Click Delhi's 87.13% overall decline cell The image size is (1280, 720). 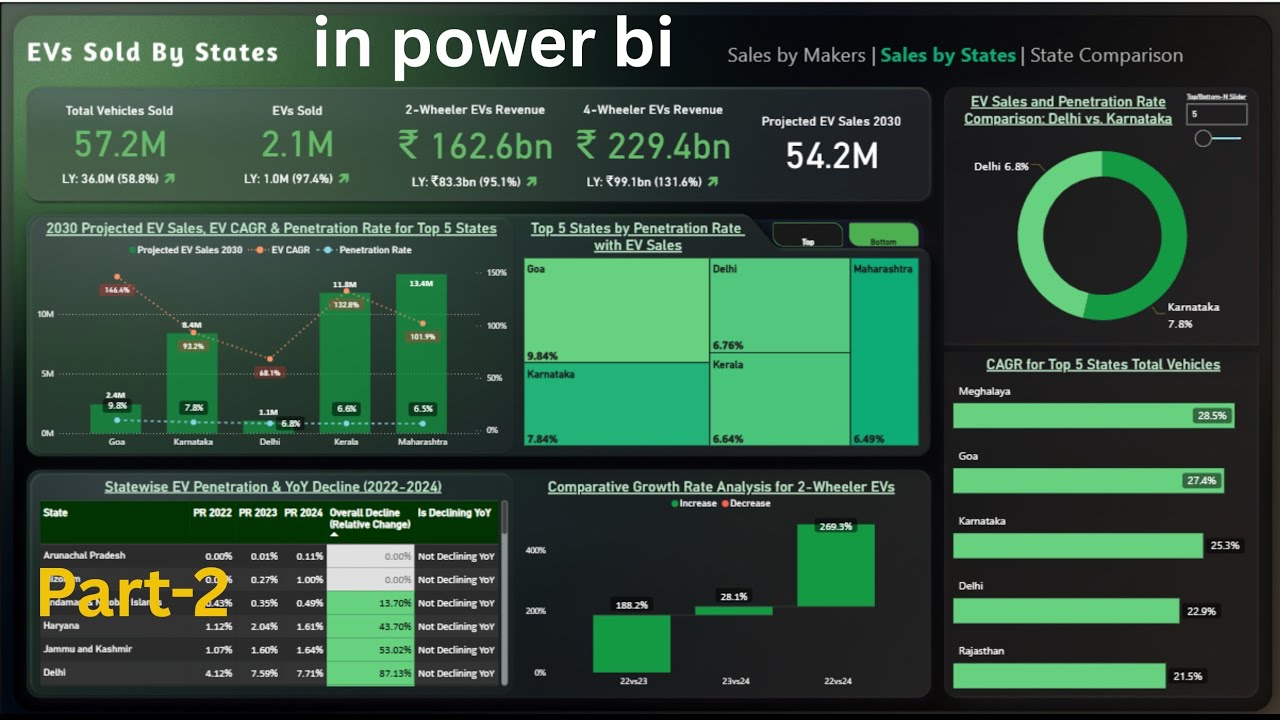pyautogui.click(x=370, y=673)
